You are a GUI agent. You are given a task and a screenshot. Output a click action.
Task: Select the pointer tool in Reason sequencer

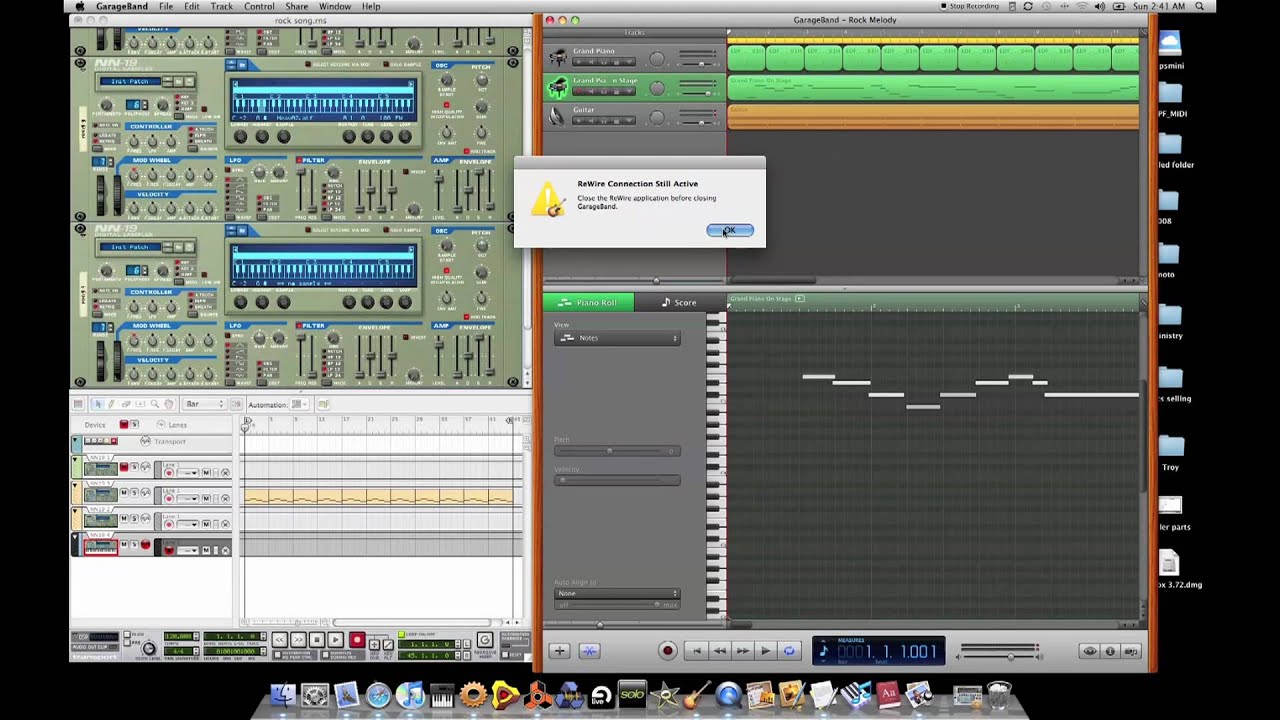coord(99,404)
